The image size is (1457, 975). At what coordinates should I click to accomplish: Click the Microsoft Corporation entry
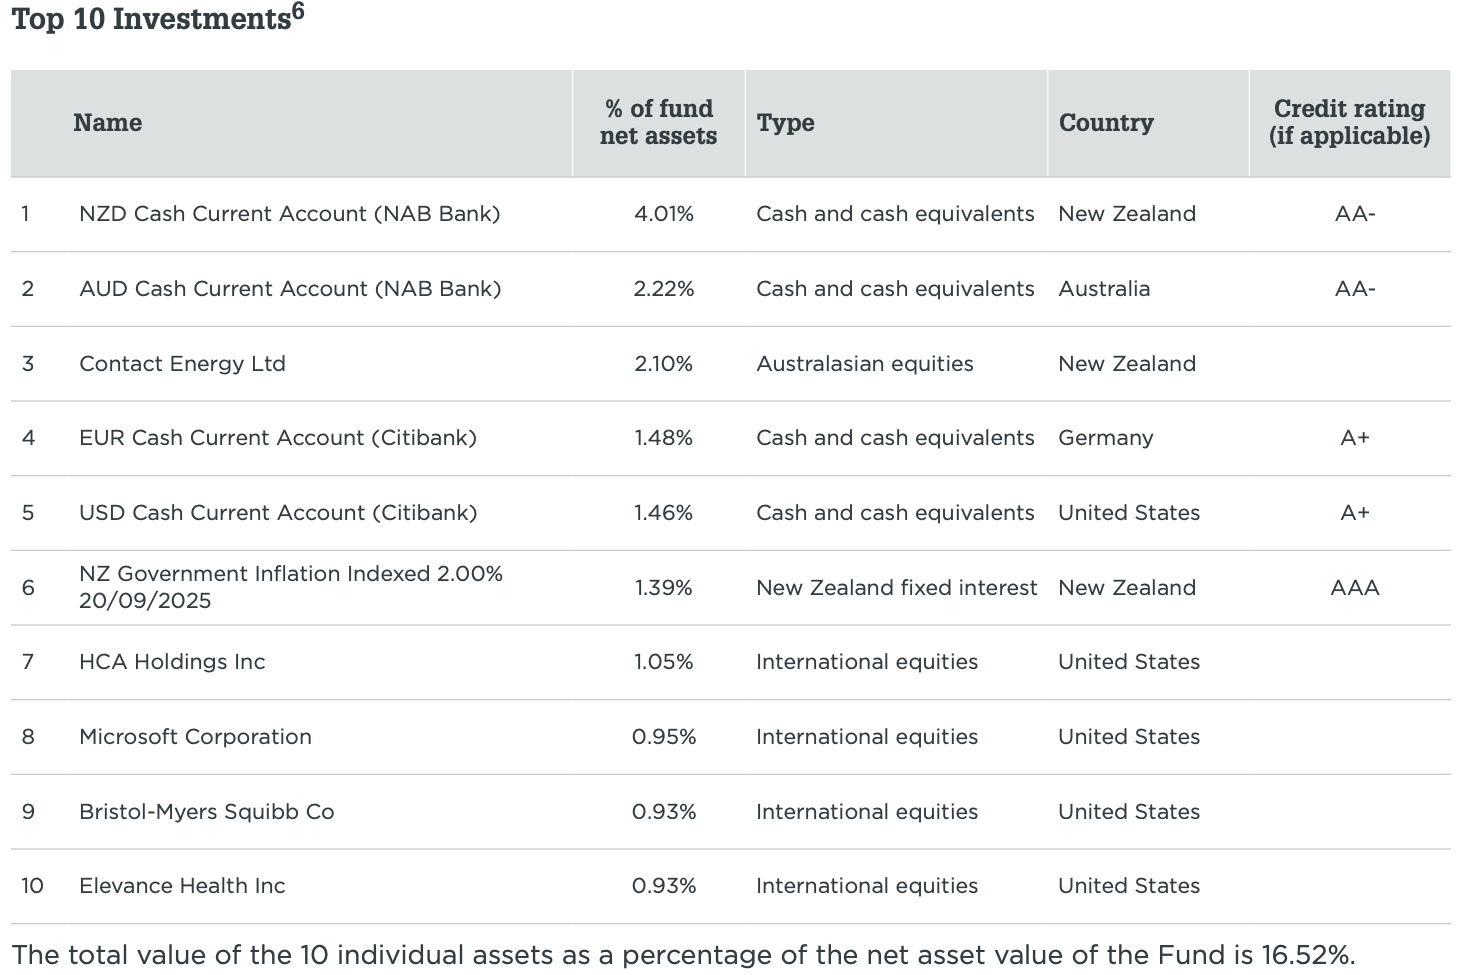point(195,737)
